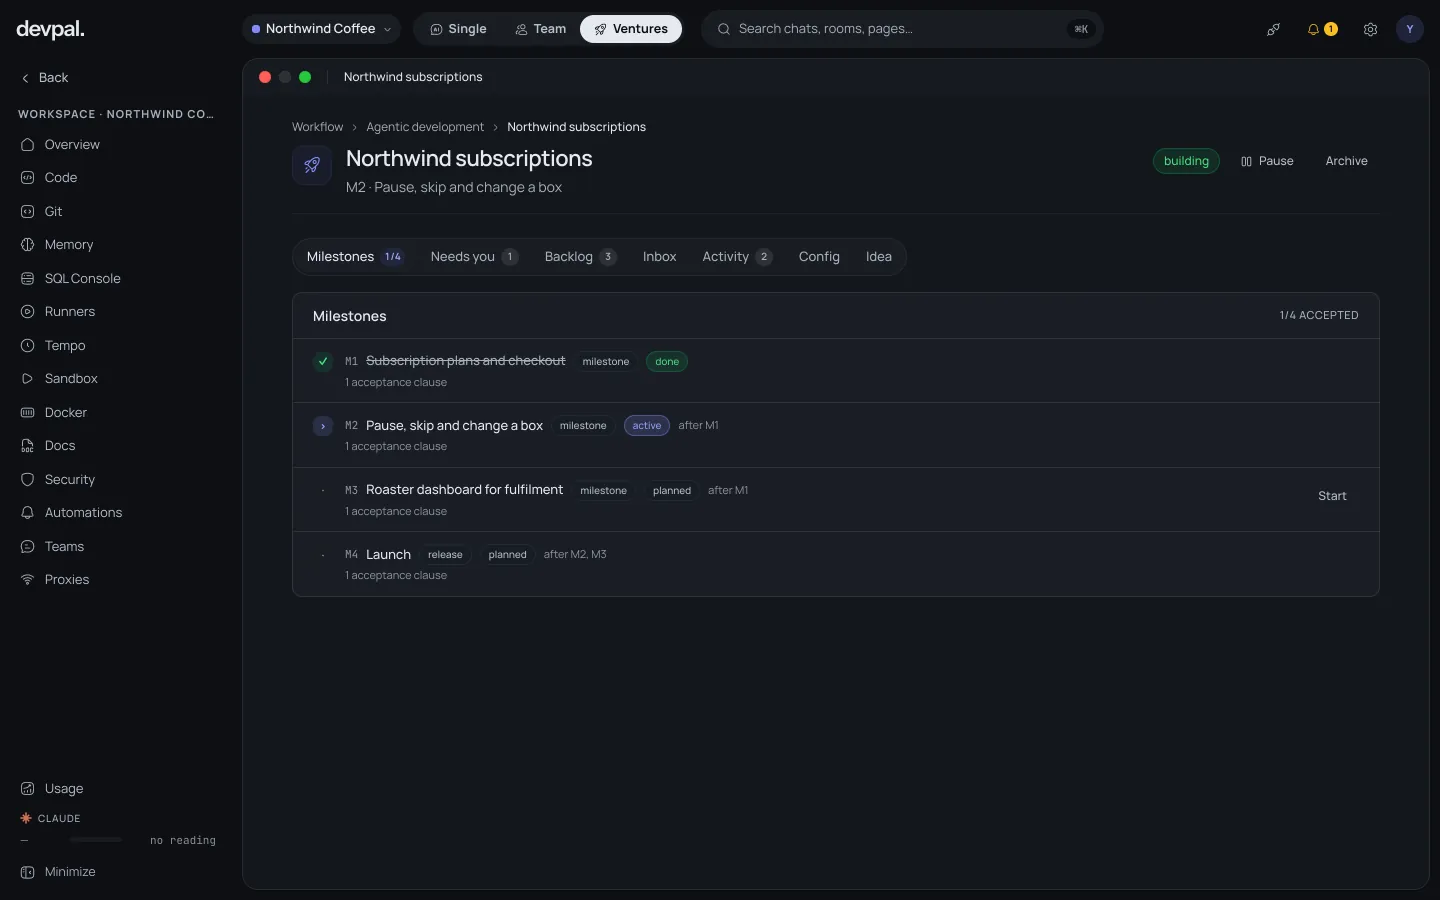Open the SQL Console icon

tap(28, 279)
